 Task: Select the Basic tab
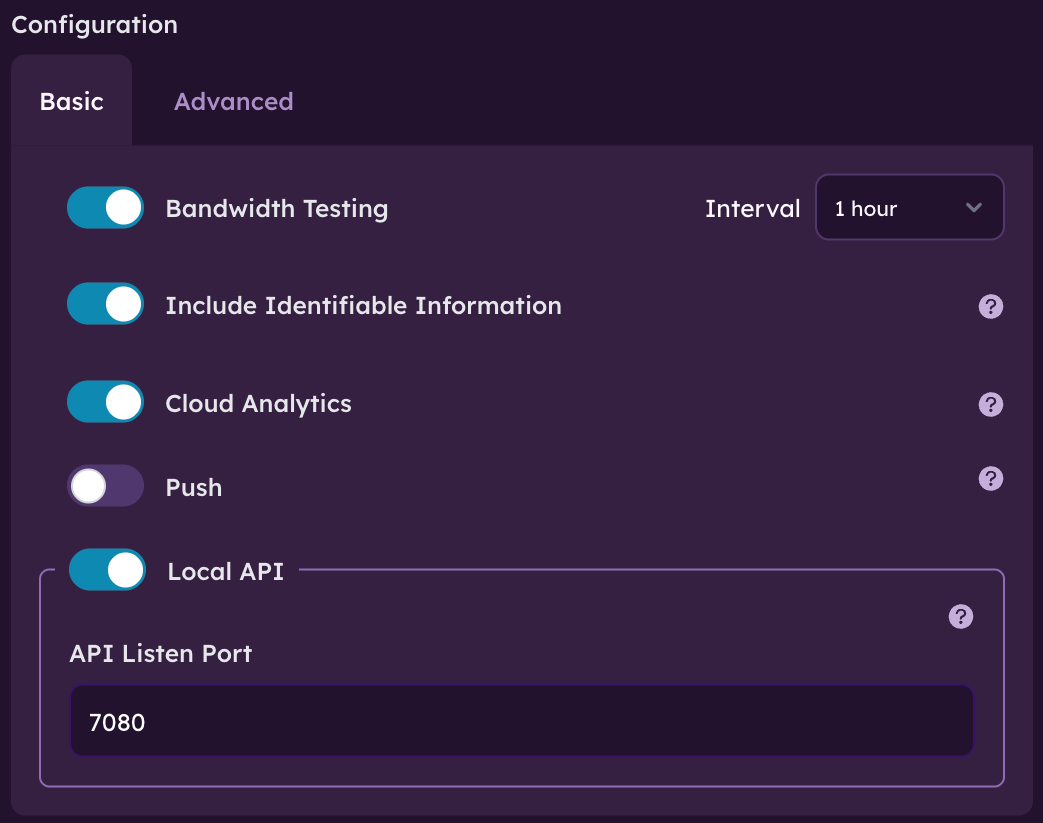tap(71, 102)
